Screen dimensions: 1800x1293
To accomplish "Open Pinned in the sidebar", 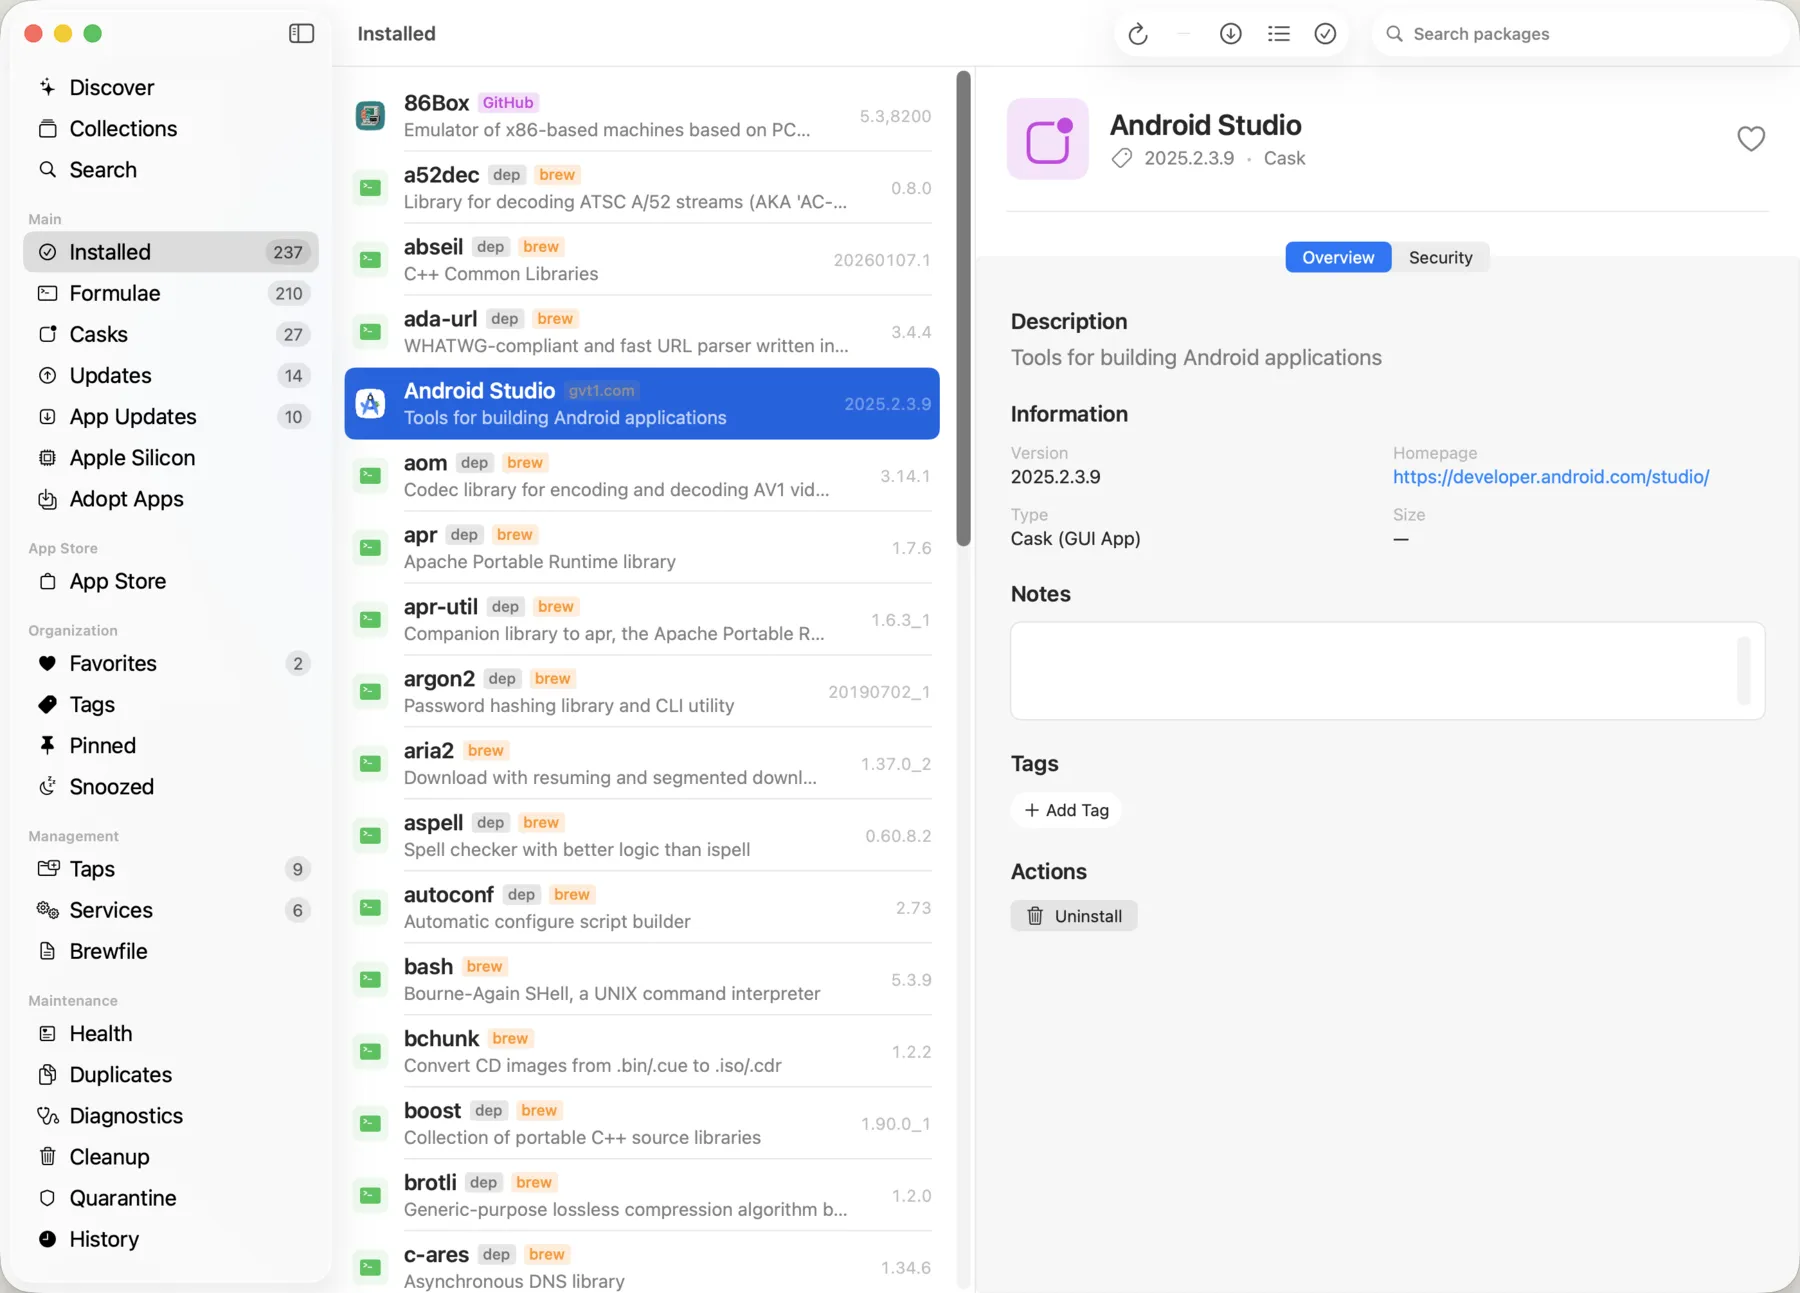I will point(171,745).
